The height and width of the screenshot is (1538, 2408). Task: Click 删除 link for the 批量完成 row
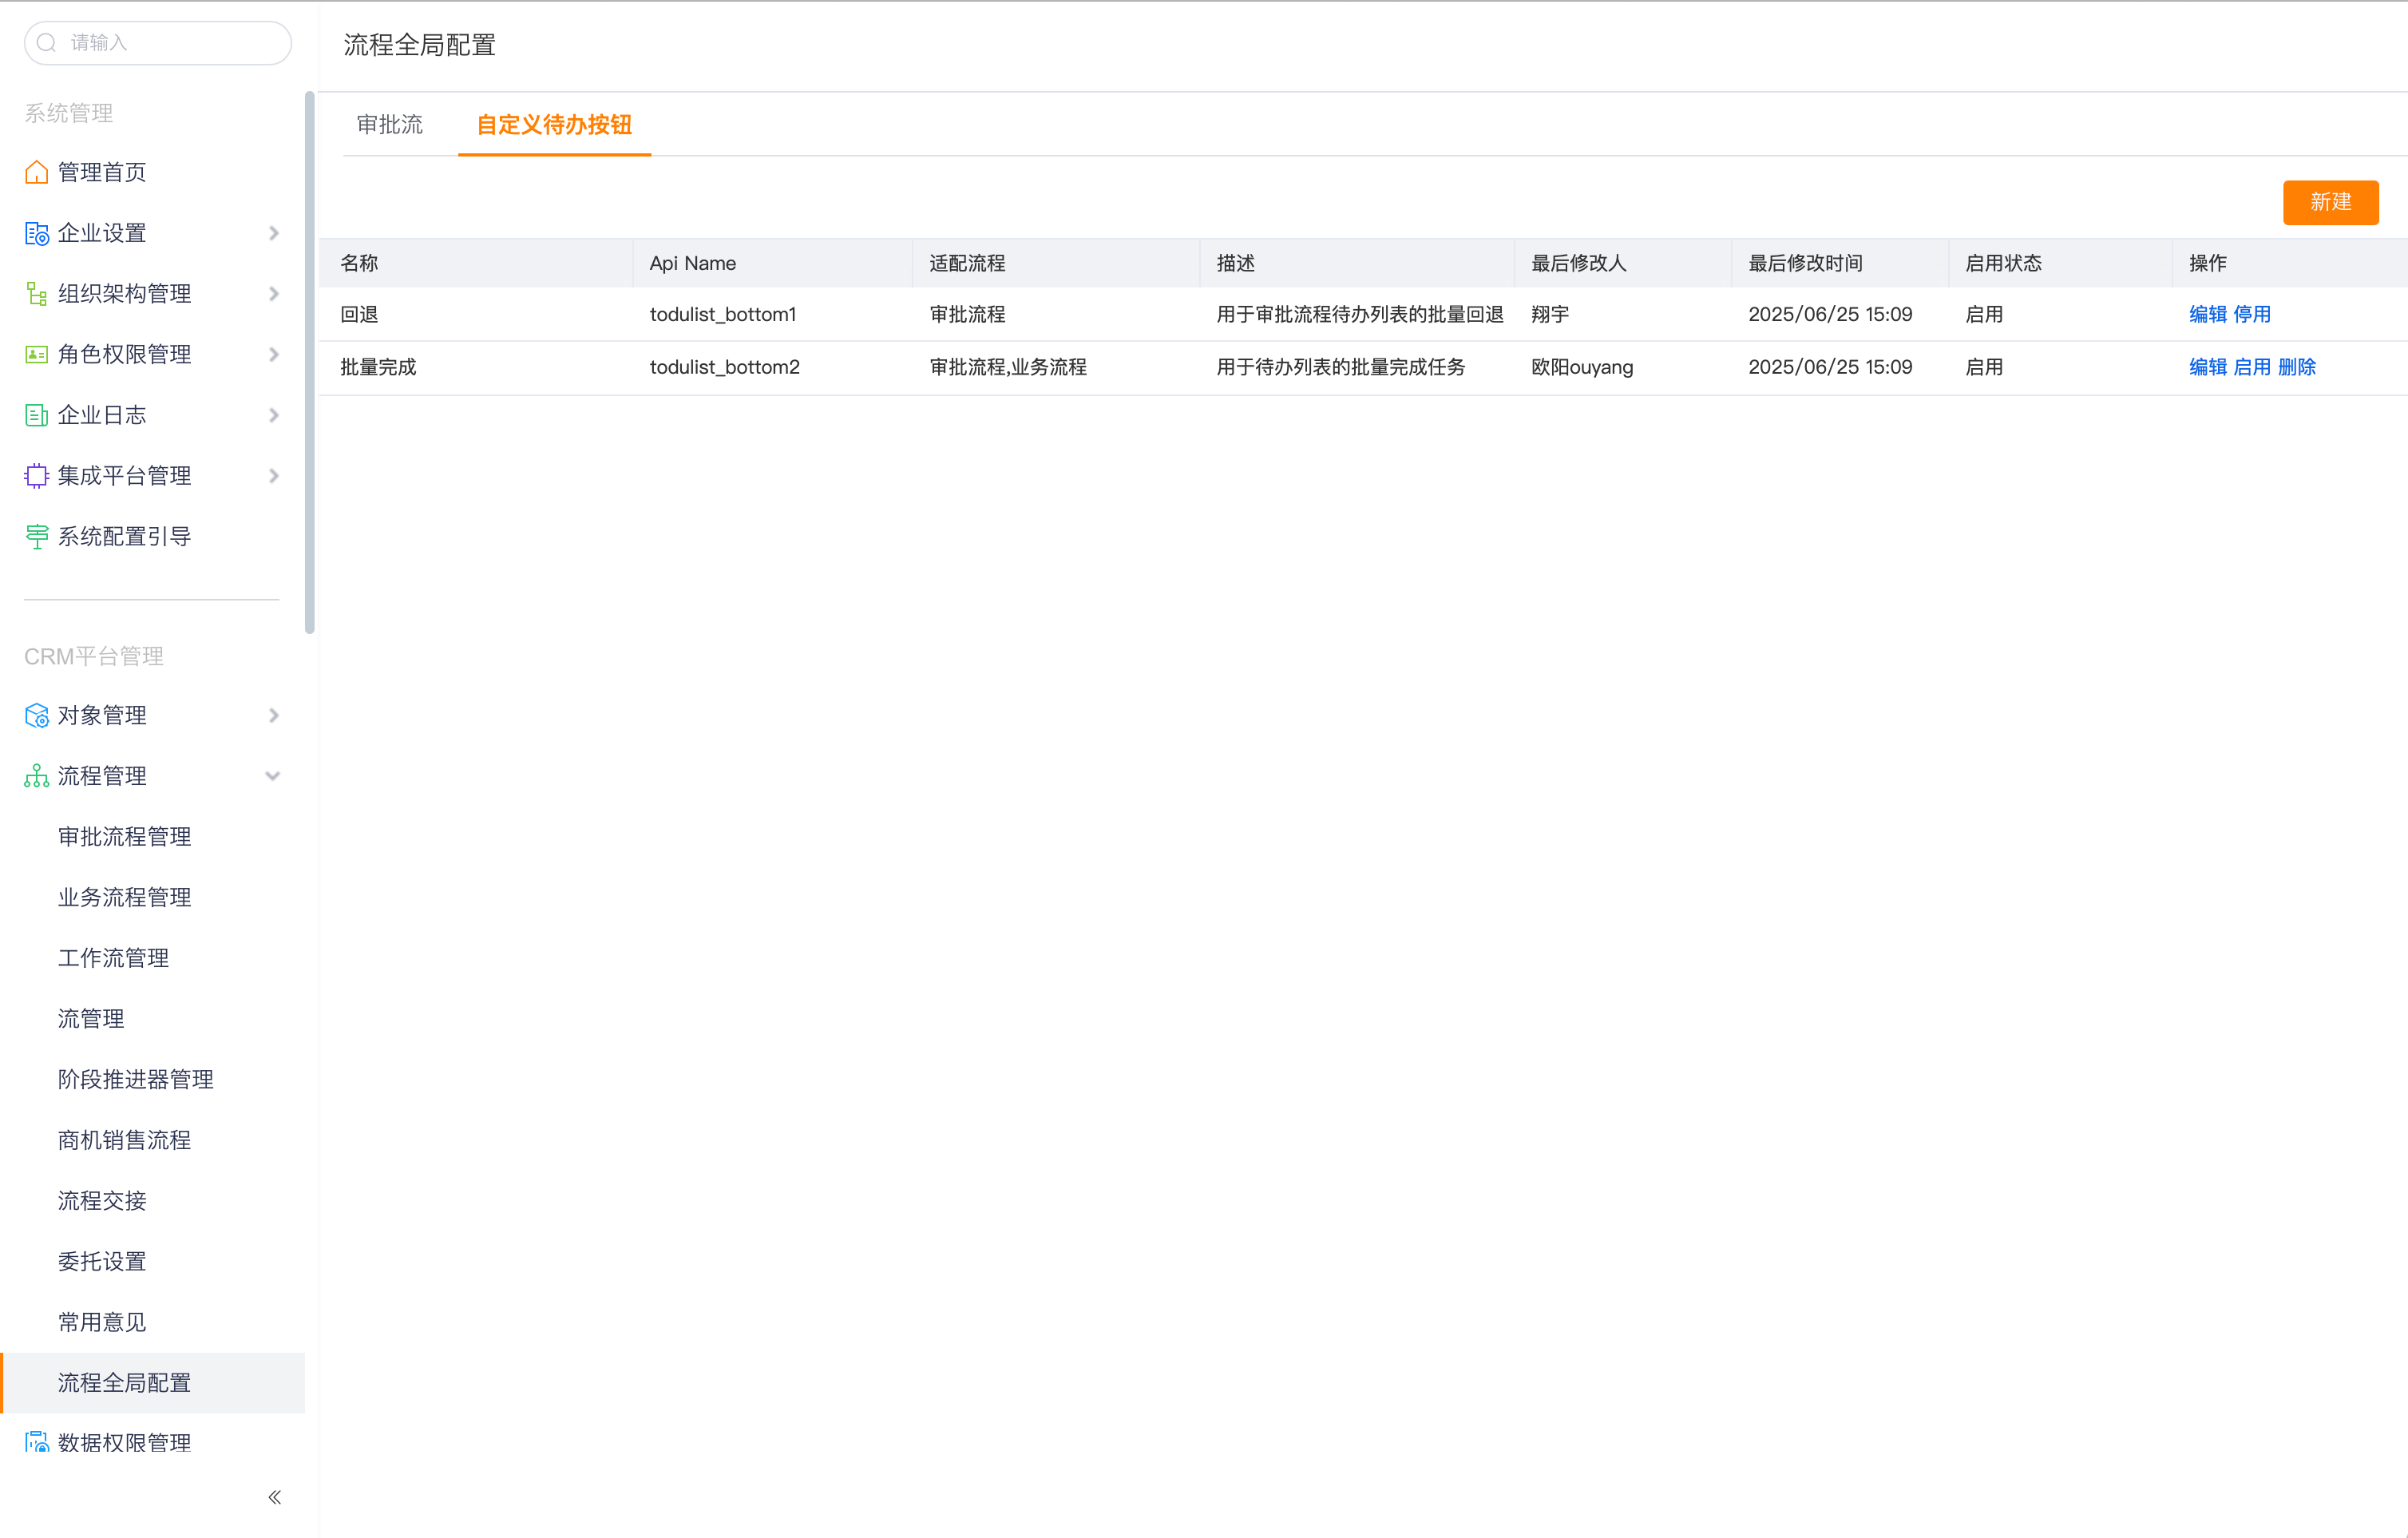point(2296,368)
